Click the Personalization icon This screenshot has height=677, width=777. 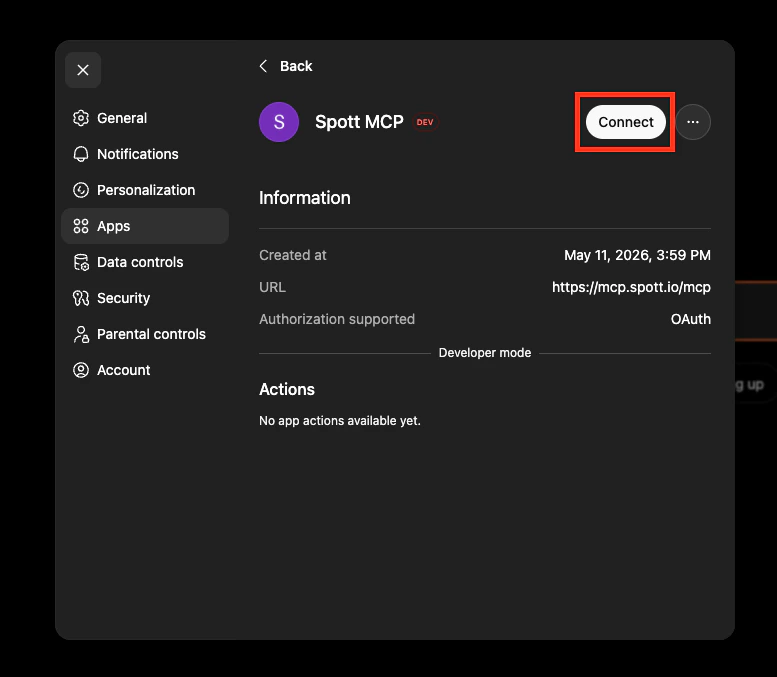pyautogui.click(x=81, y=190)
